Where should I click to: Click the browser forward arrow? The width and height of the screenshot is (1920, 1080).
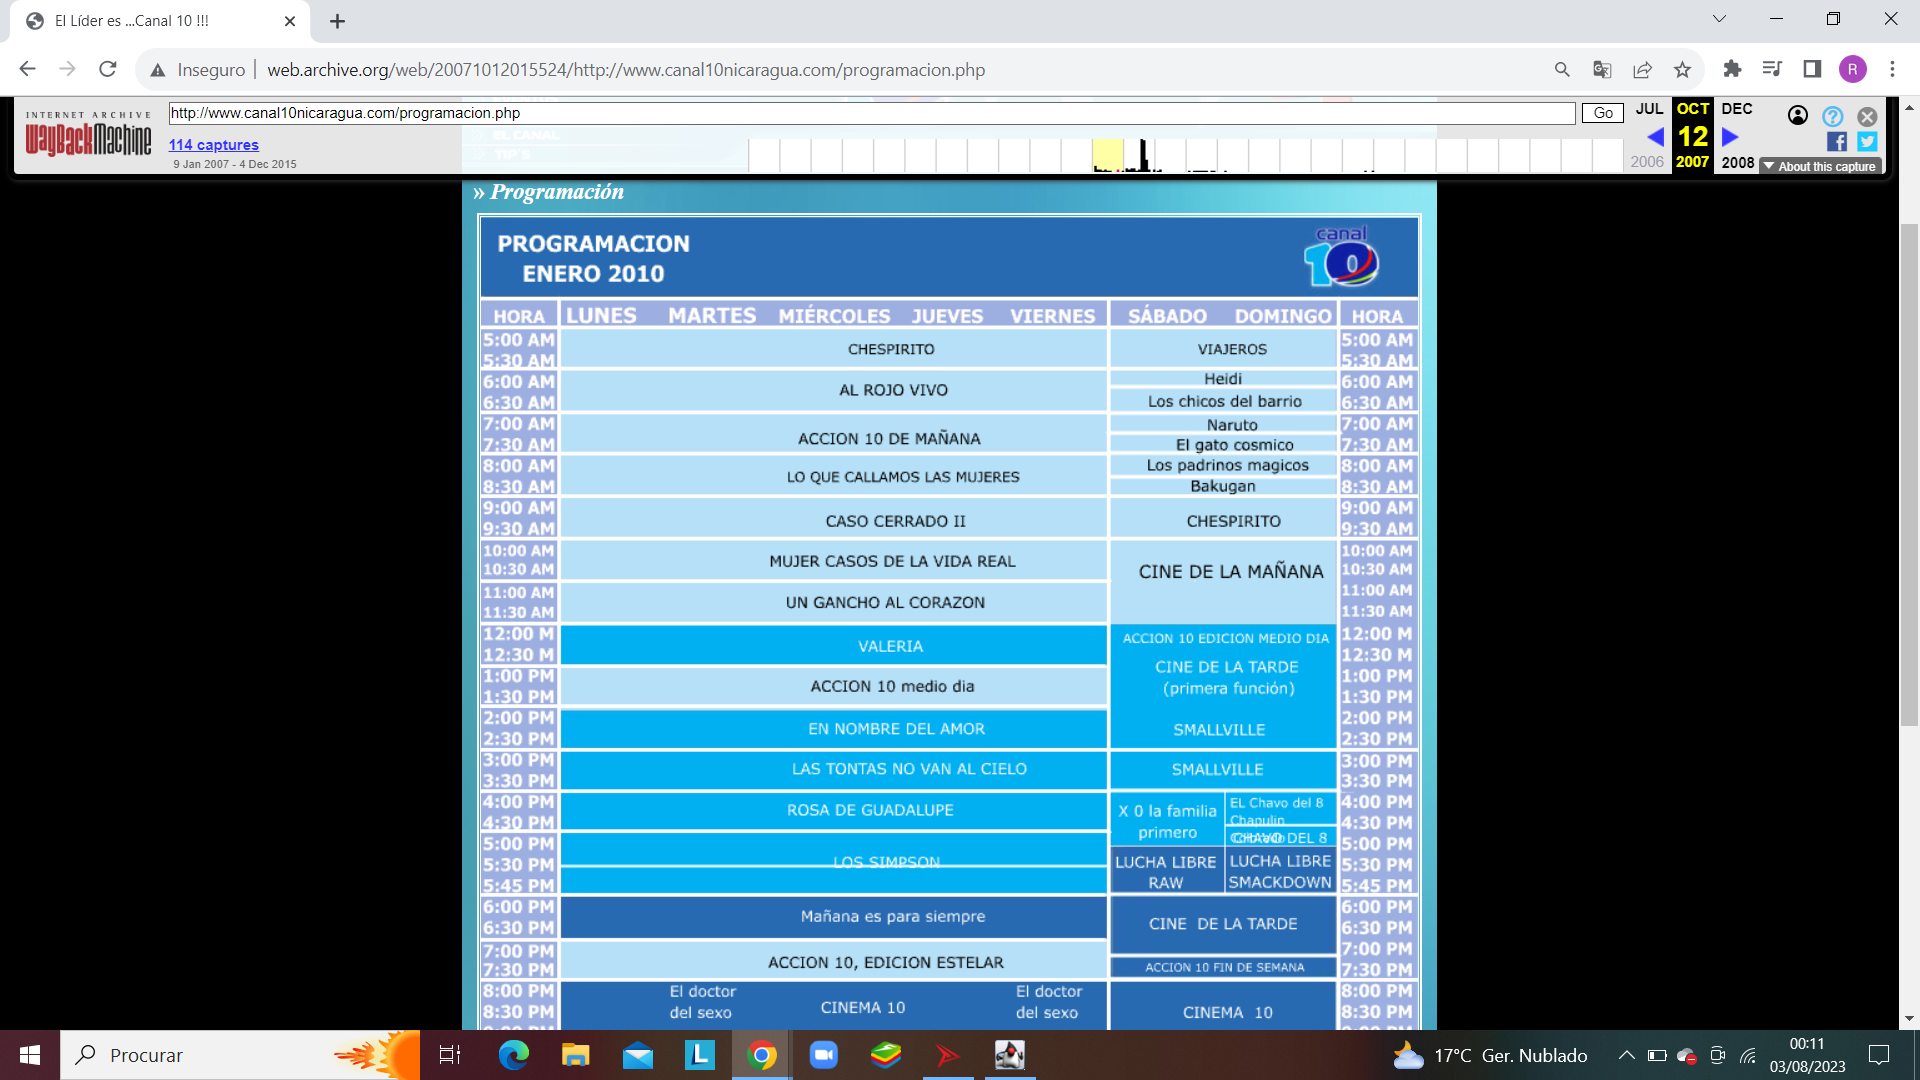[x=68, y=69]
